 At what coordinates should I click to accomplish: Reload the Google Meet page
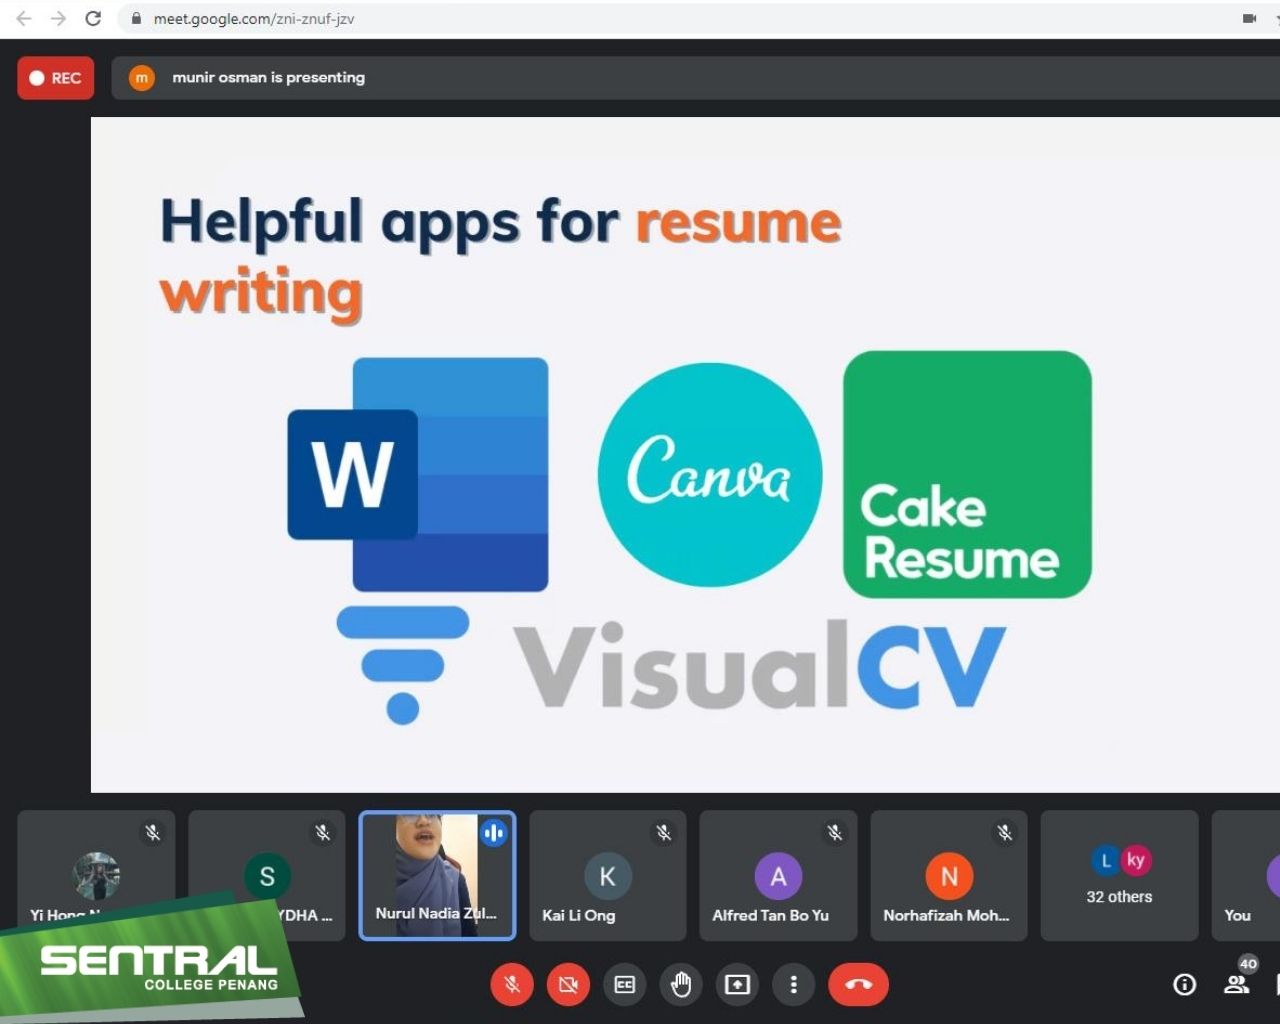(x=93, y=18)
